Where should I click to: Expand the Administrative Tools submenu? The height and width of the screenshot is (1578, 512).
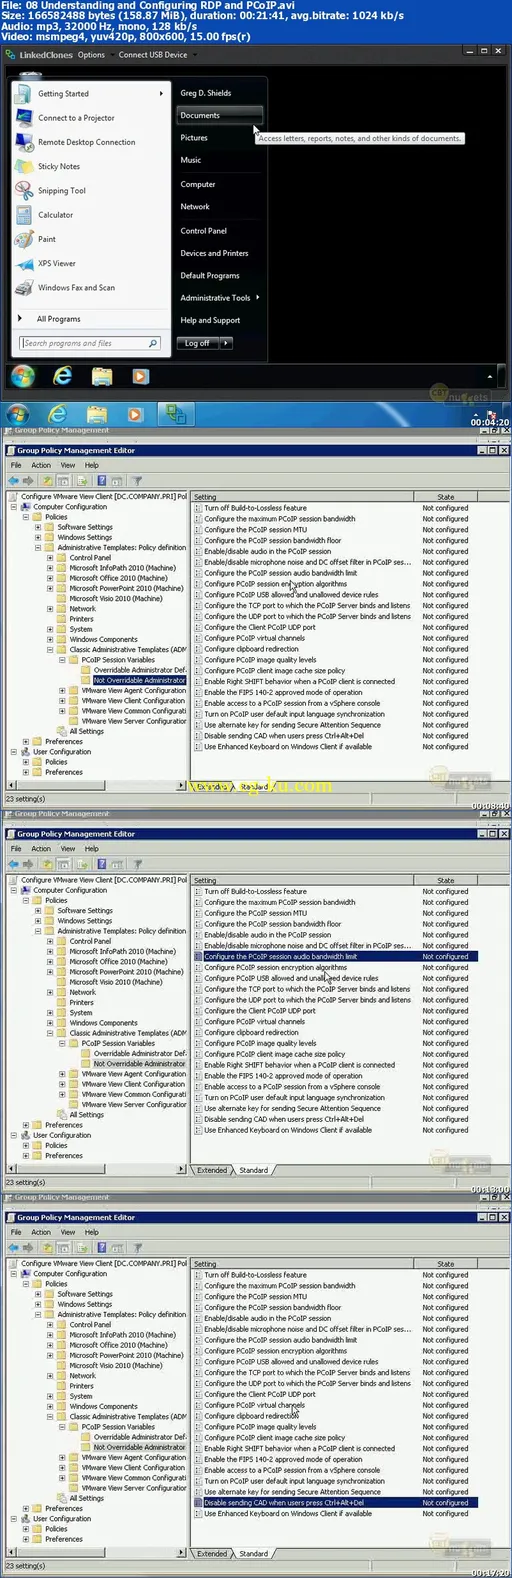coord(257,297)
